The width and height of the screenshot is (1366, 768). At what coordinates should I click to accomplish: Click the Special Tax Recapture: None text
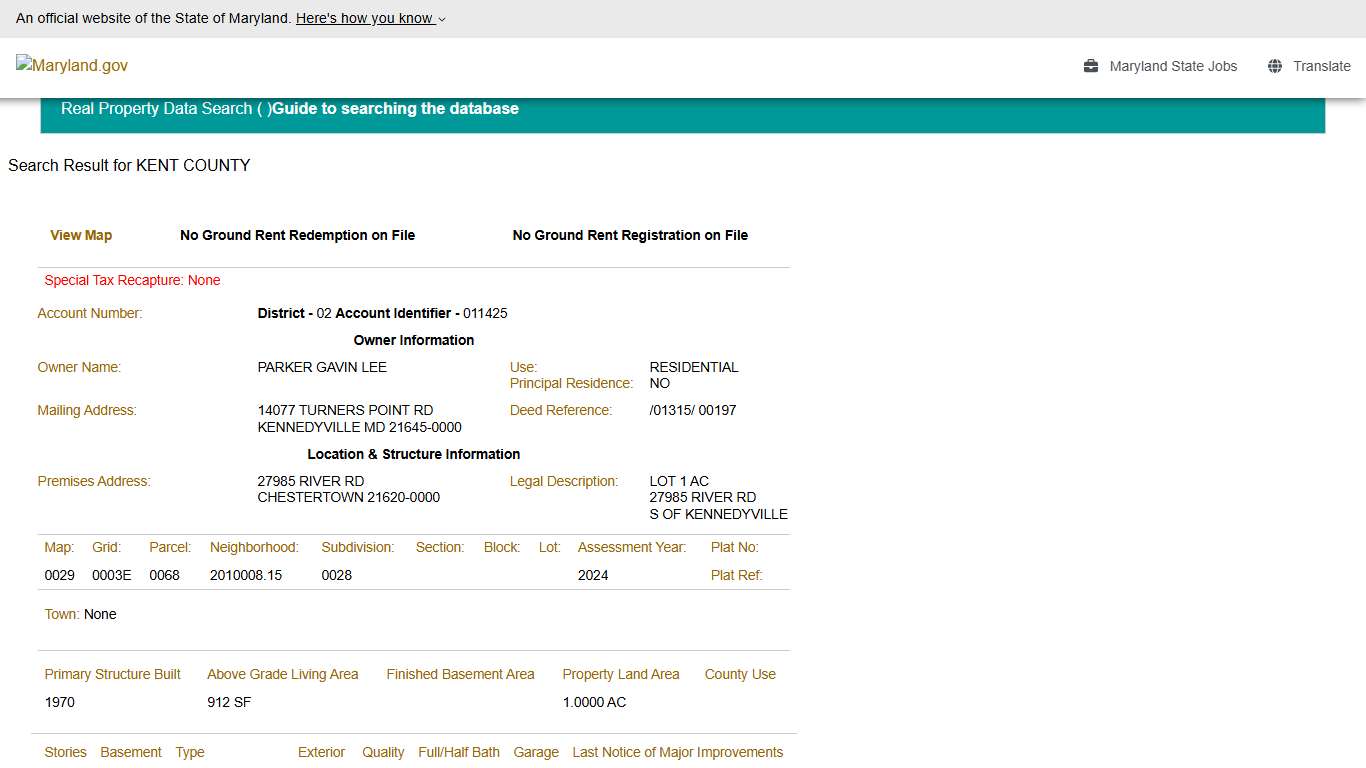pos(132,280)
